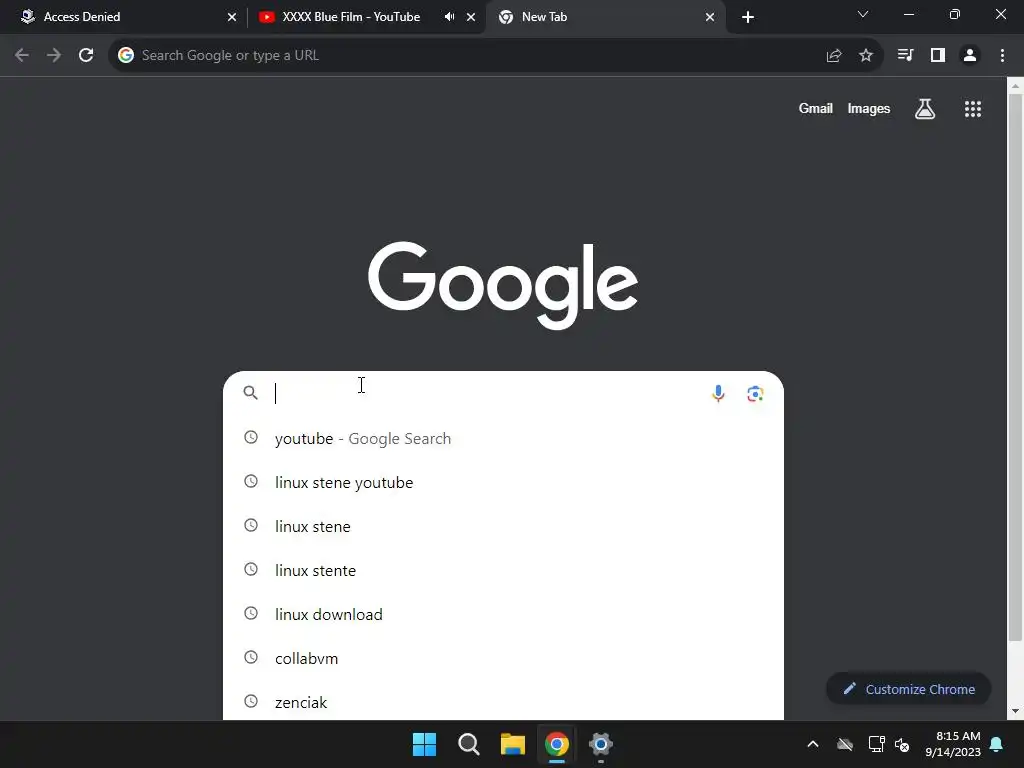Screen dimensions: 1024x768
Task: Open a new tab with plus button
Action: click(748, 17)
